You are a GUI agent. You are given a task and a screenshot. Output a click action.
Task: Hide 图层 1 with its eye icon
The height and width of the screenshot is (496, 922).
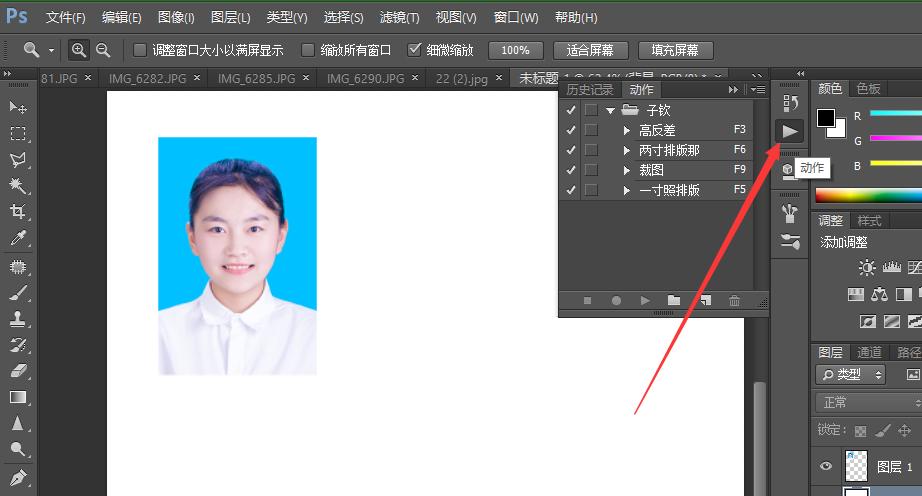[826, 466]
